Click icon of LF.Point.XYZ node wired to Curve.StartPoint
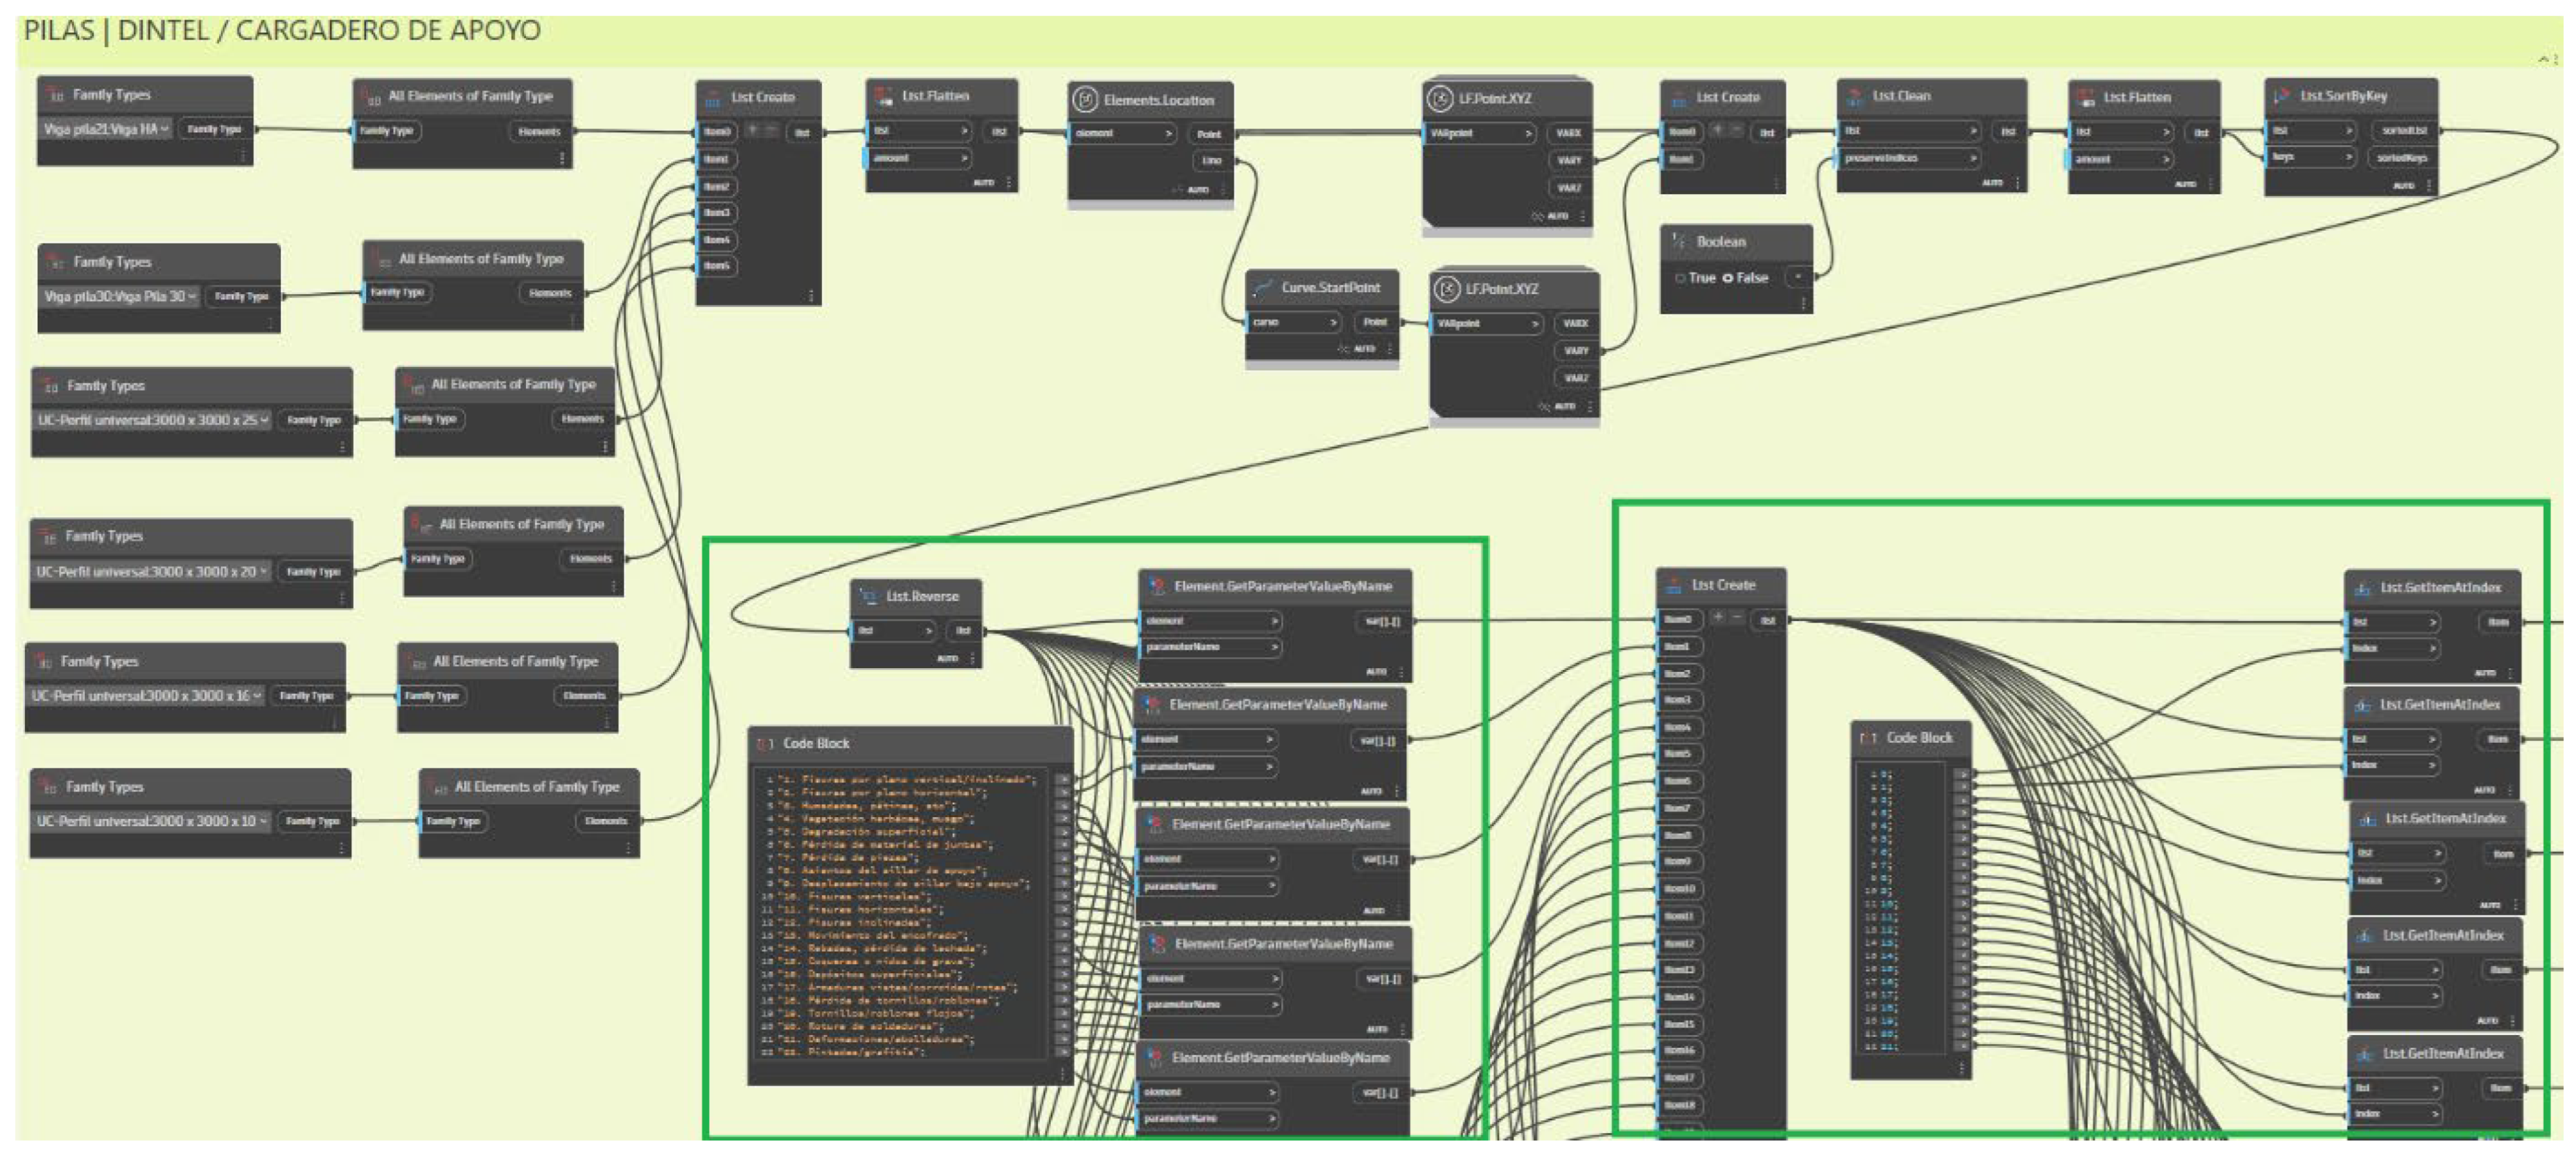The width and height of the screenshot is (2576, 1157). click(x=1447, y=289)
